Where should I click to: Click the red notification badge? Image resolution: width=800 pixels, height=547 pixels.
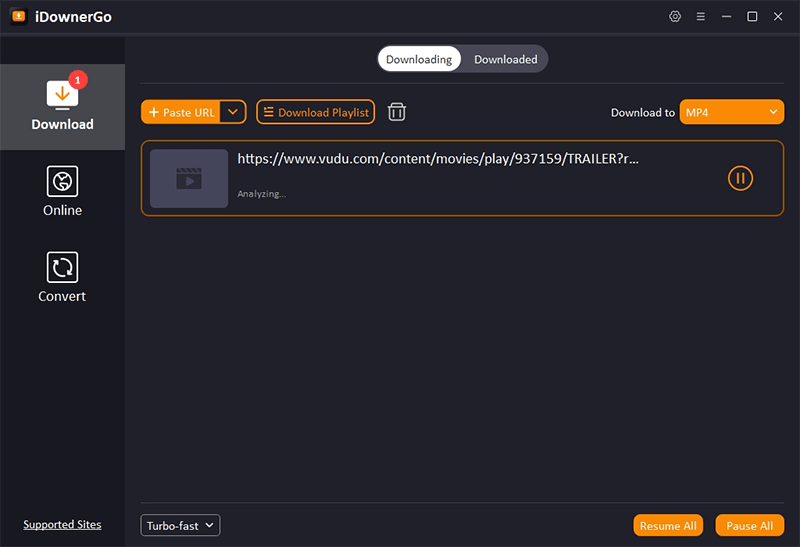[x=78, y=80]
